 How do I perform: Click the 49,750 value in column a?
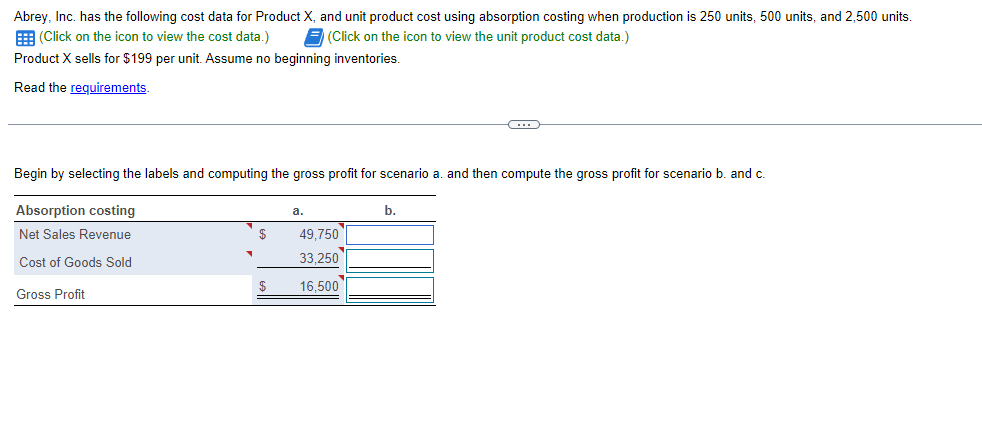point(318,235)
